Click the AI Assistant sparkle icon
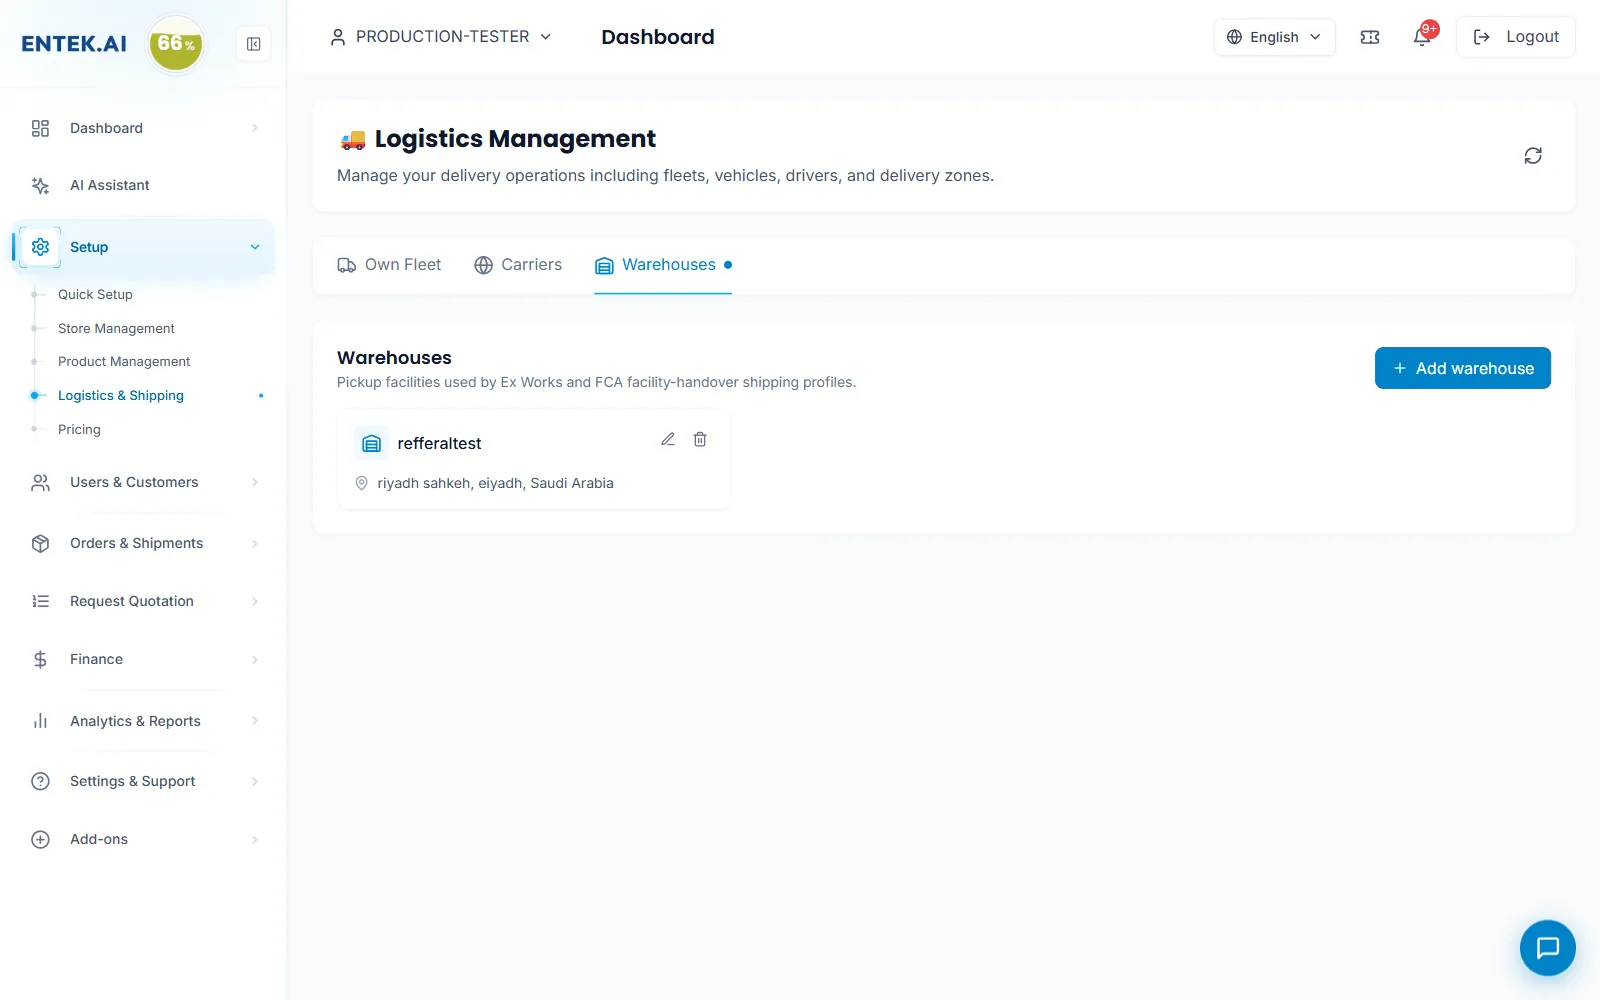The width and height of the screenshot is (1600, 1000). 40,185
